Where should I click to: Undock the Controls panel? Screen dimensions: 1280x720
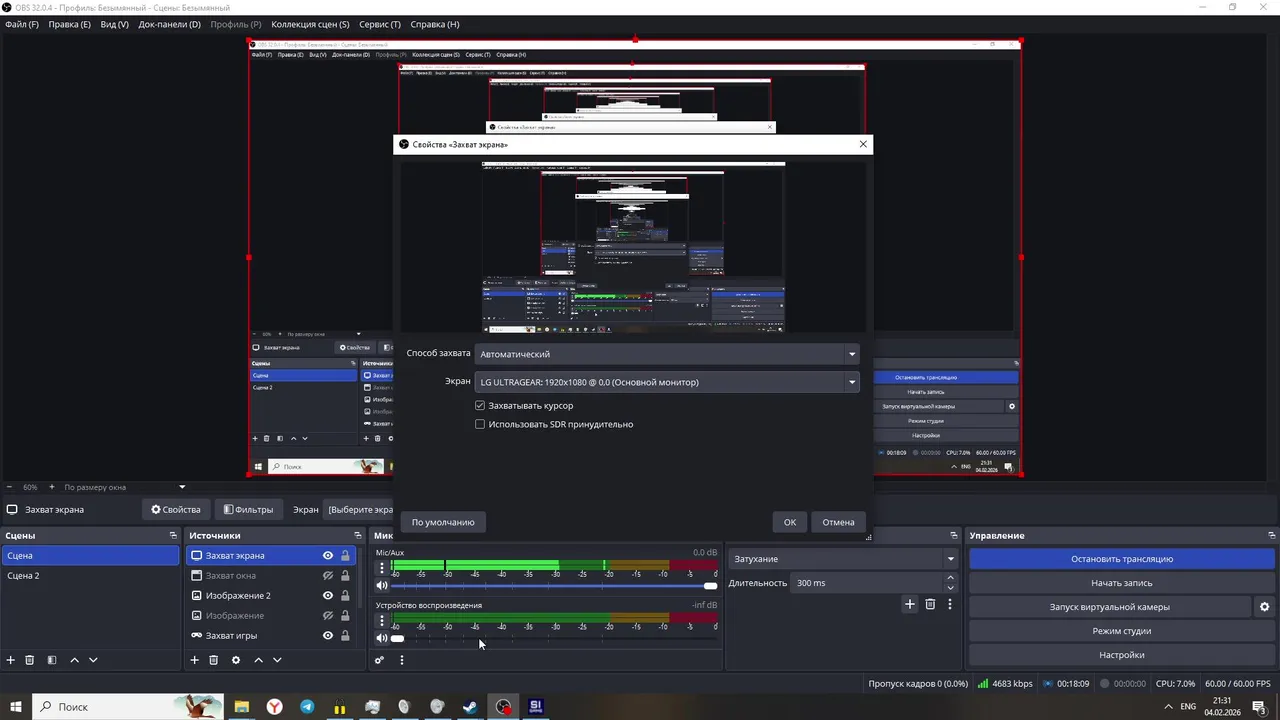[1270, 536]
